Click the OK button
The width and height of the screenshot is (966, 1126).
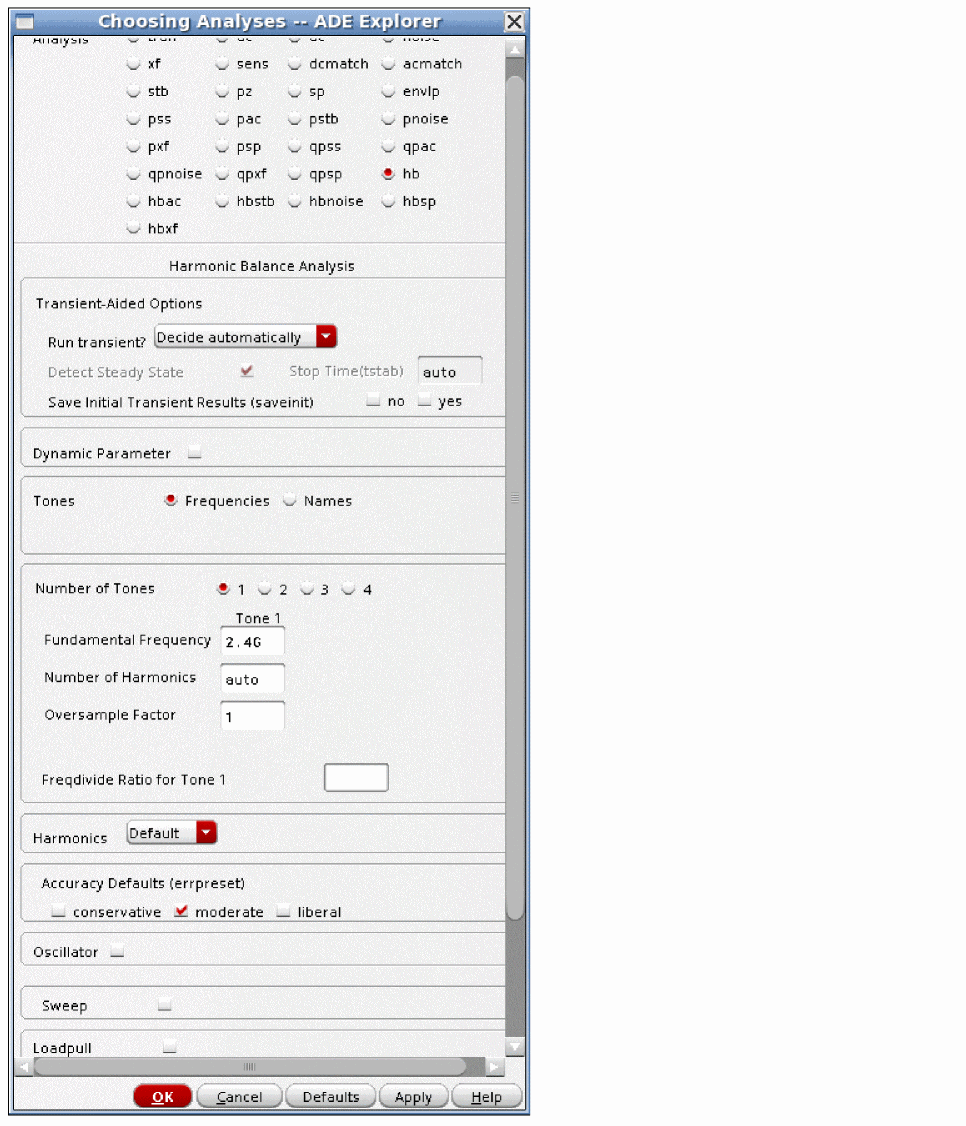pos(162,1097)
